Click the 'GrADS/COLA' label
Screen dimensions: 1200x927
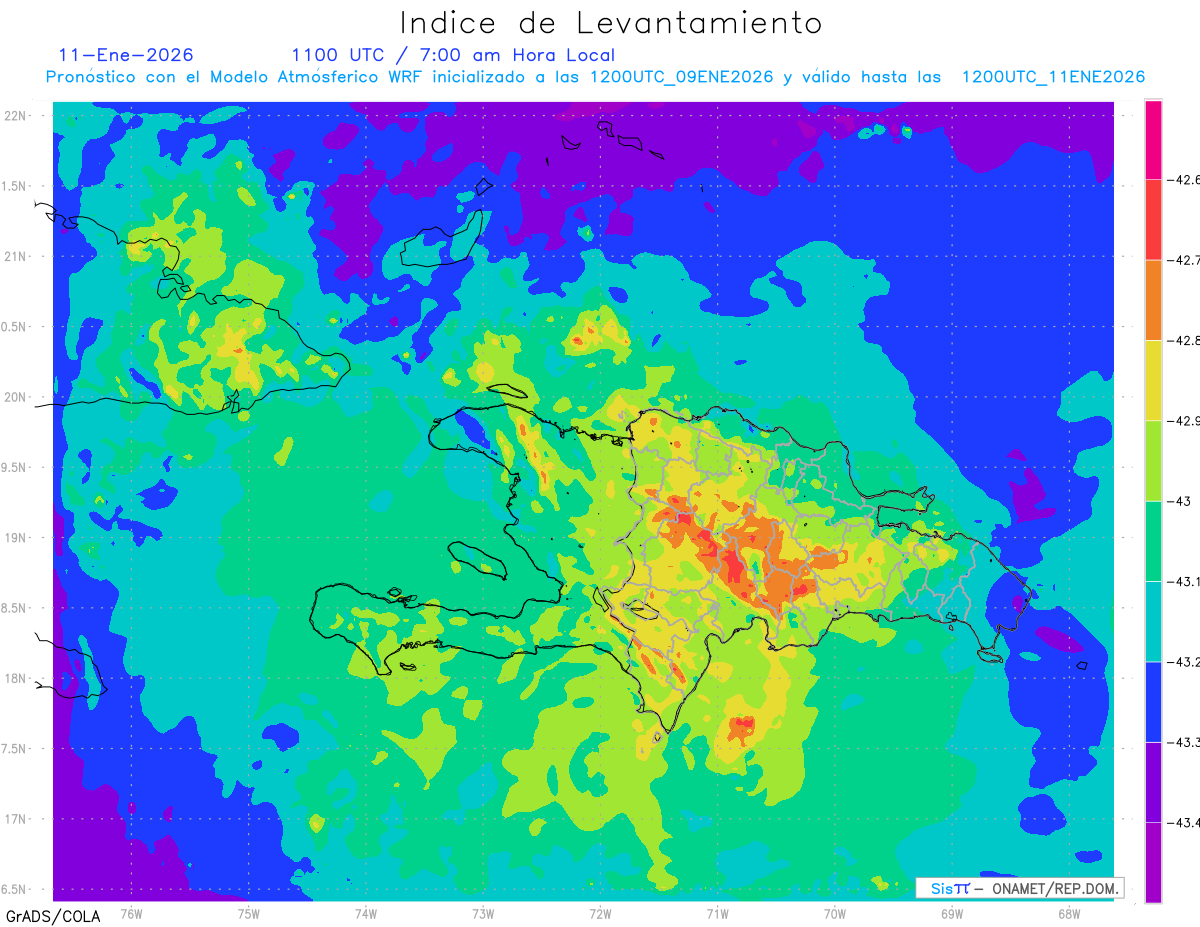point(53,916)
